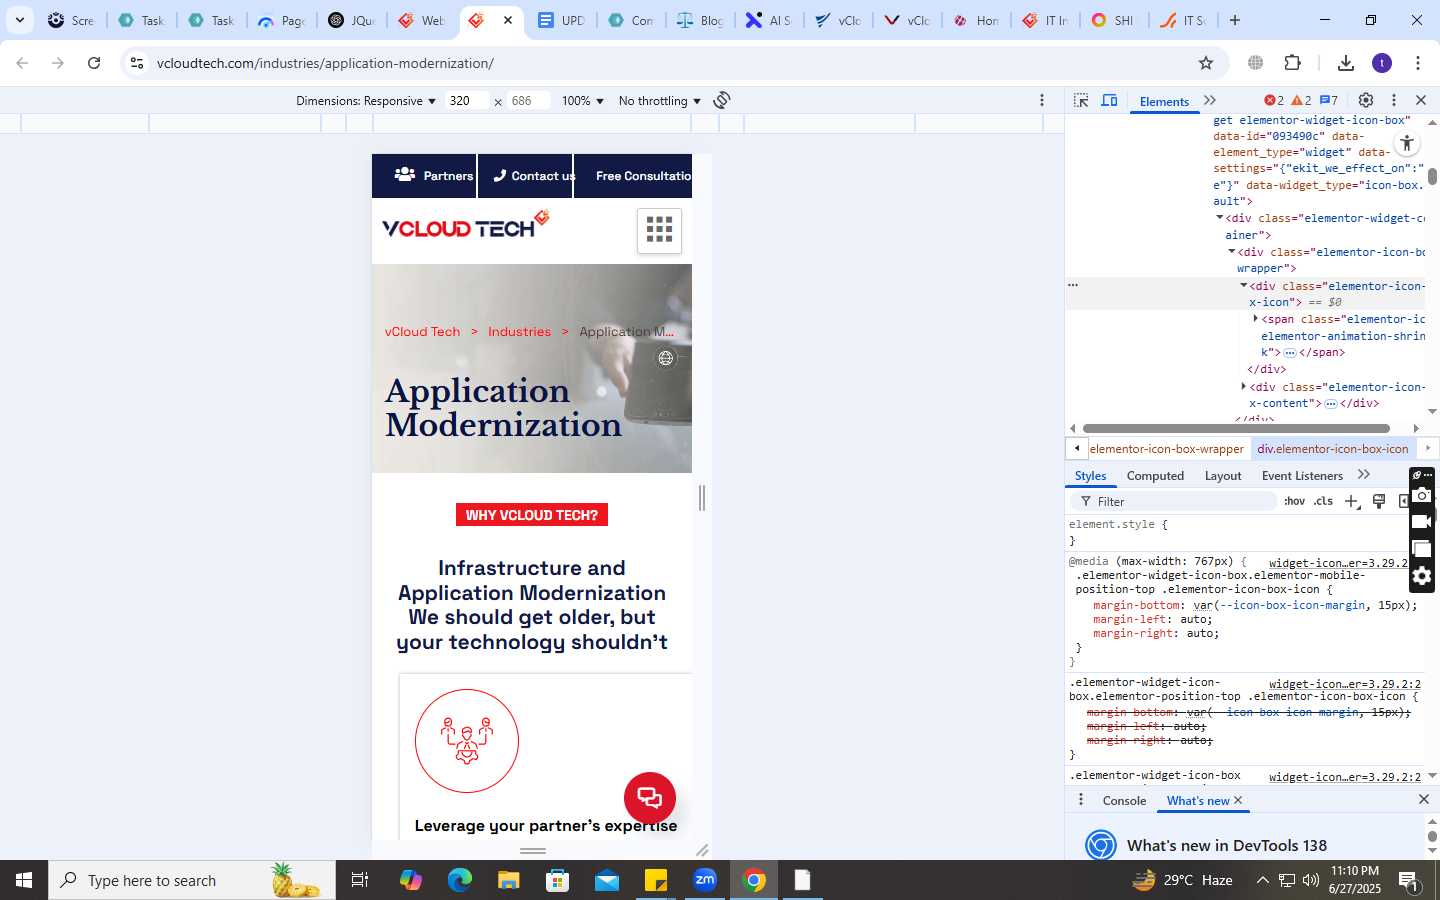
Task: Show more DevTools panels beside Elements
Action: [1210, 100]
